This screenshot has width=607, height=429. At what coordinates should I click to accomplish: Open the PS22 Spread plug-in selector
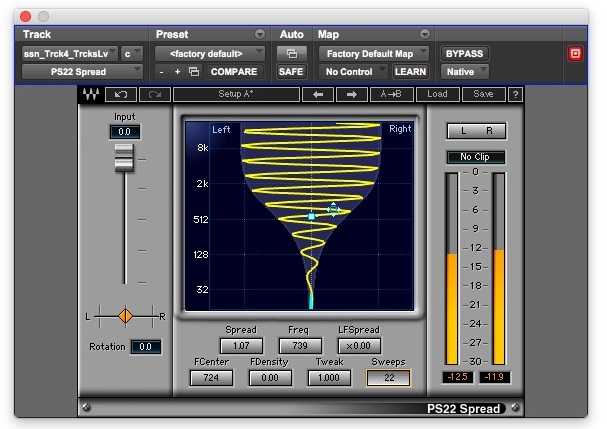(x=82, y=72)
